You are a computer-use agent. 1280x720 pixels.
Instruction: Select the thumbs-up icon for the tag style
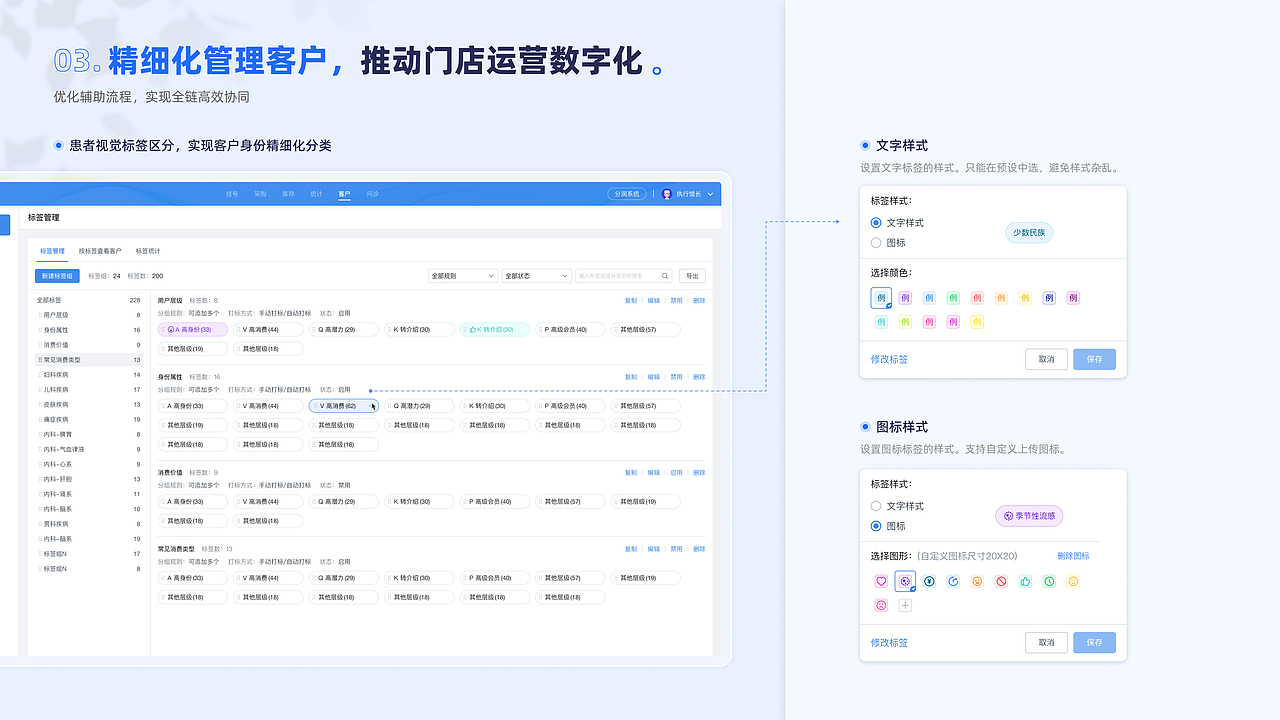click(x=1025, y=580)
